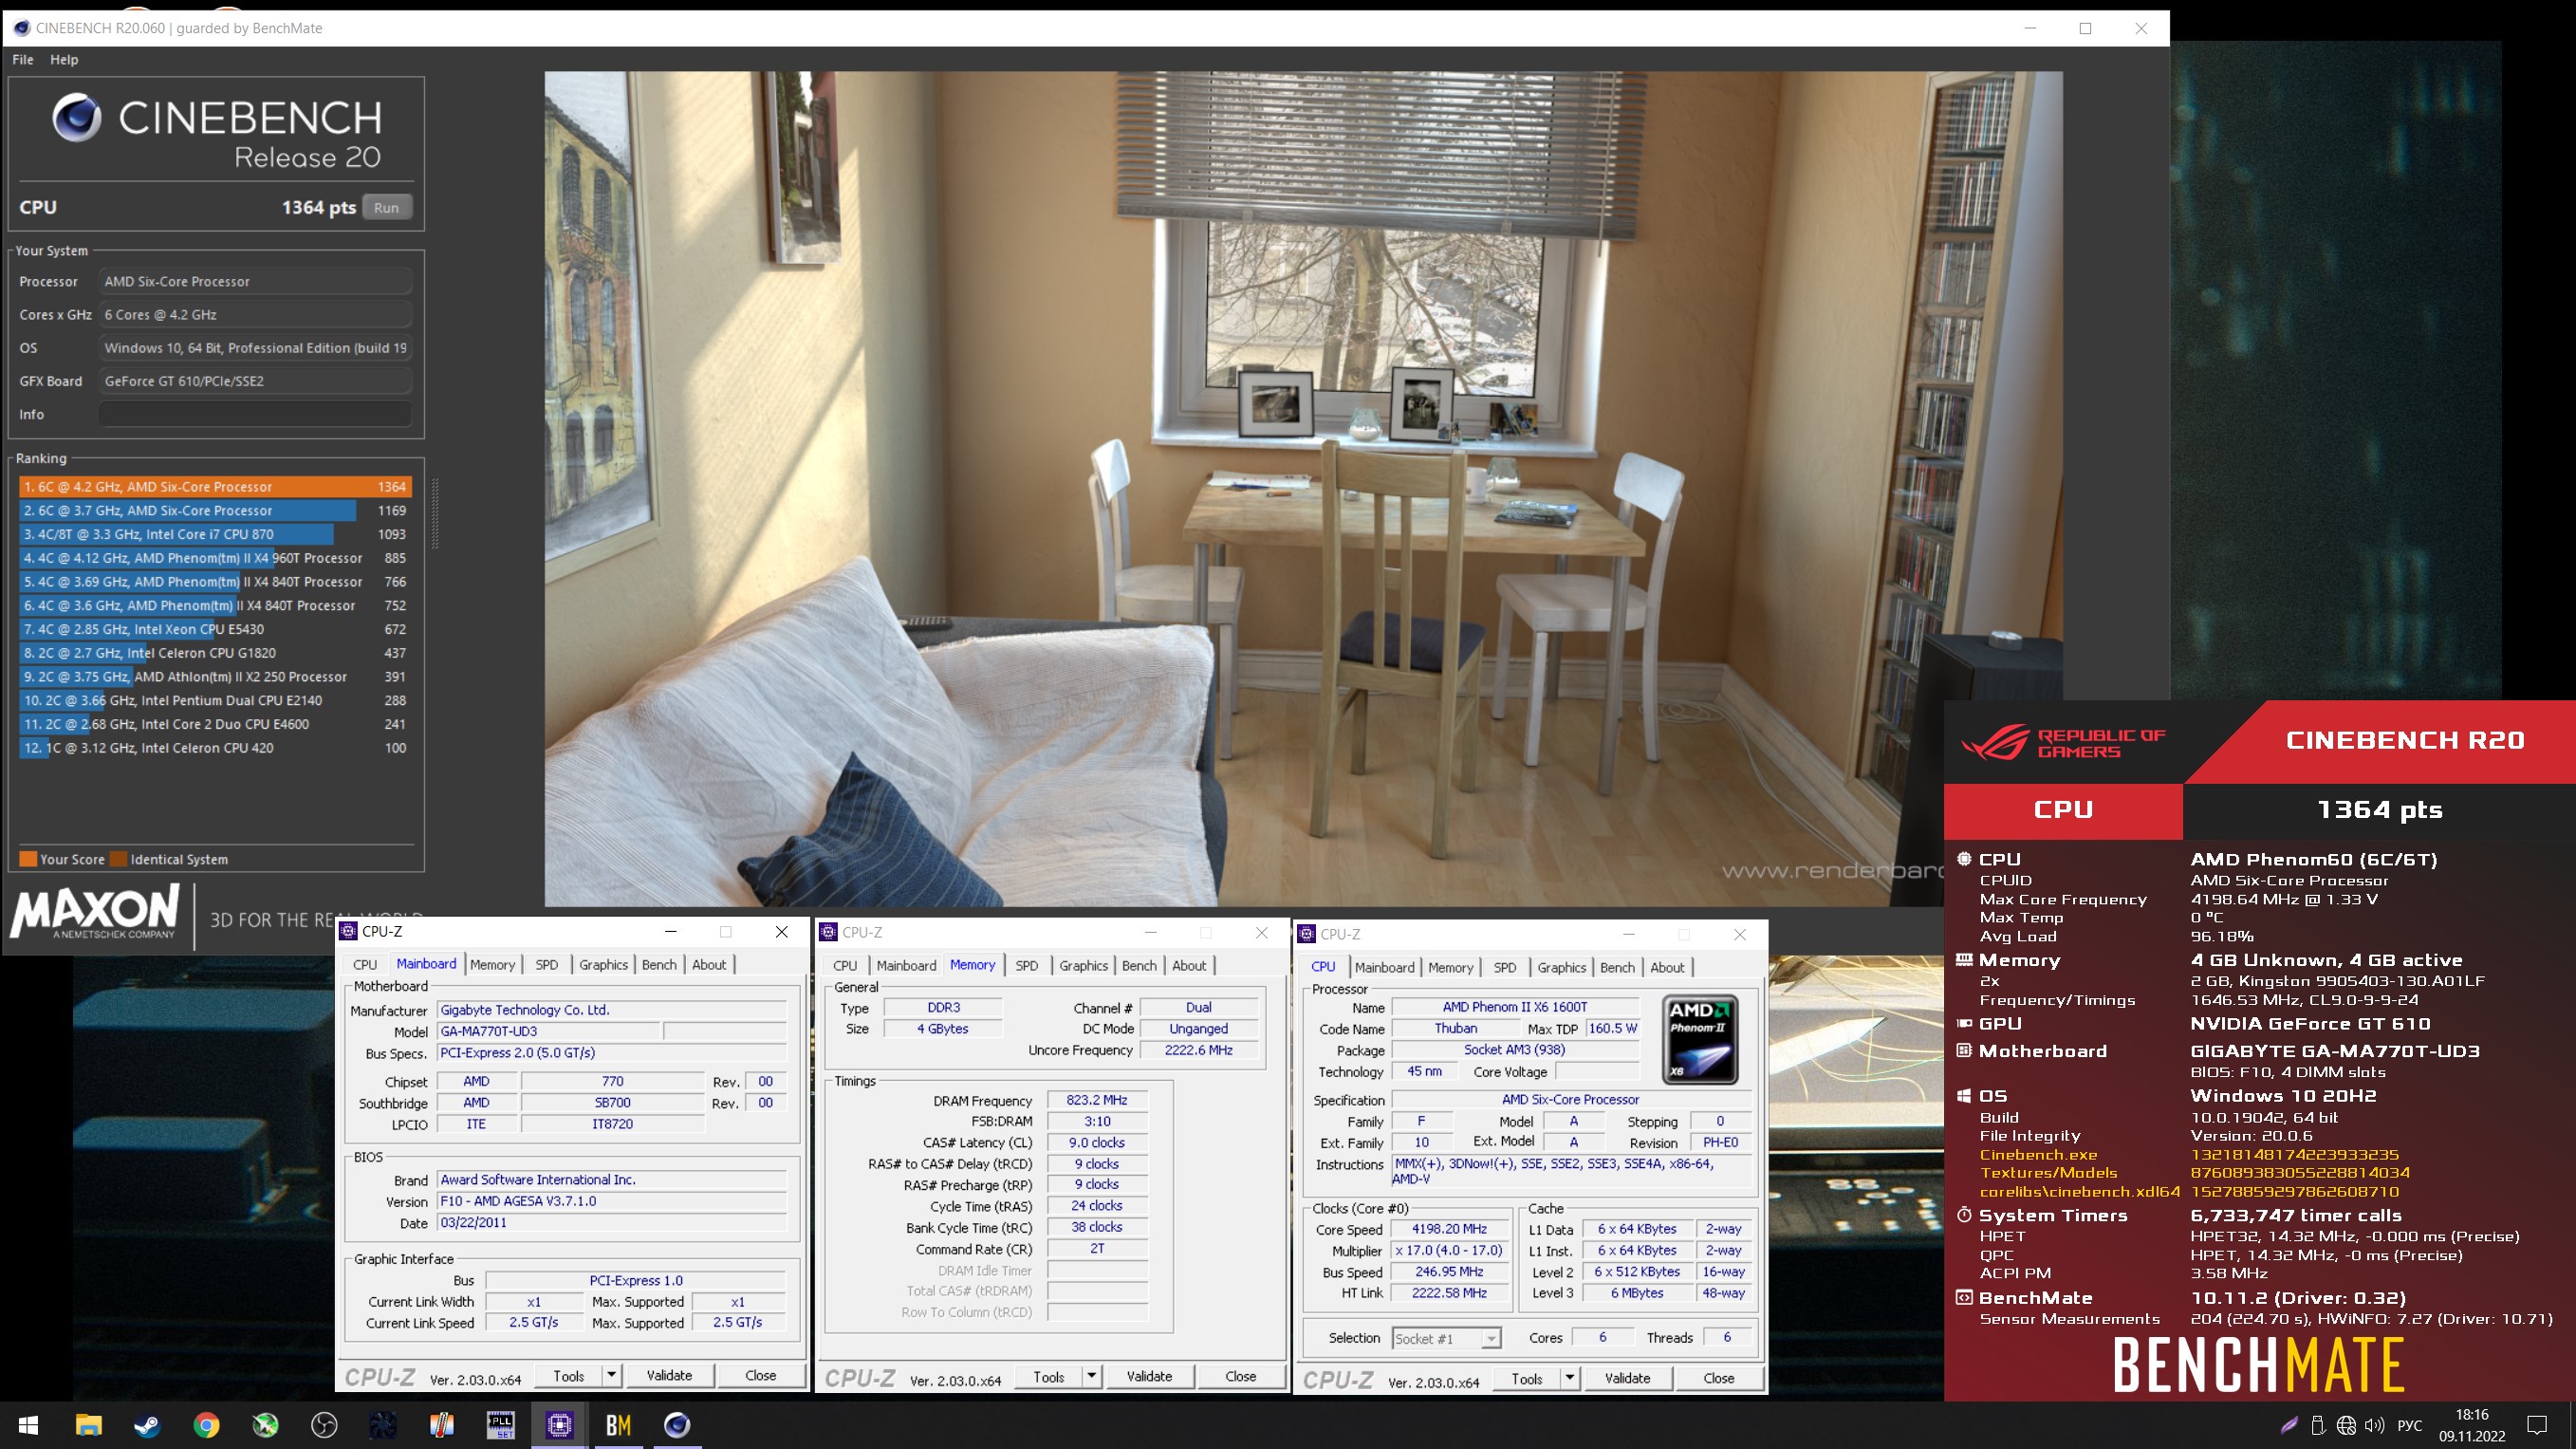Expand the Socket #1 selection dropdown
This screenshot has width=2576, height=1449.
(1491, 1338)
